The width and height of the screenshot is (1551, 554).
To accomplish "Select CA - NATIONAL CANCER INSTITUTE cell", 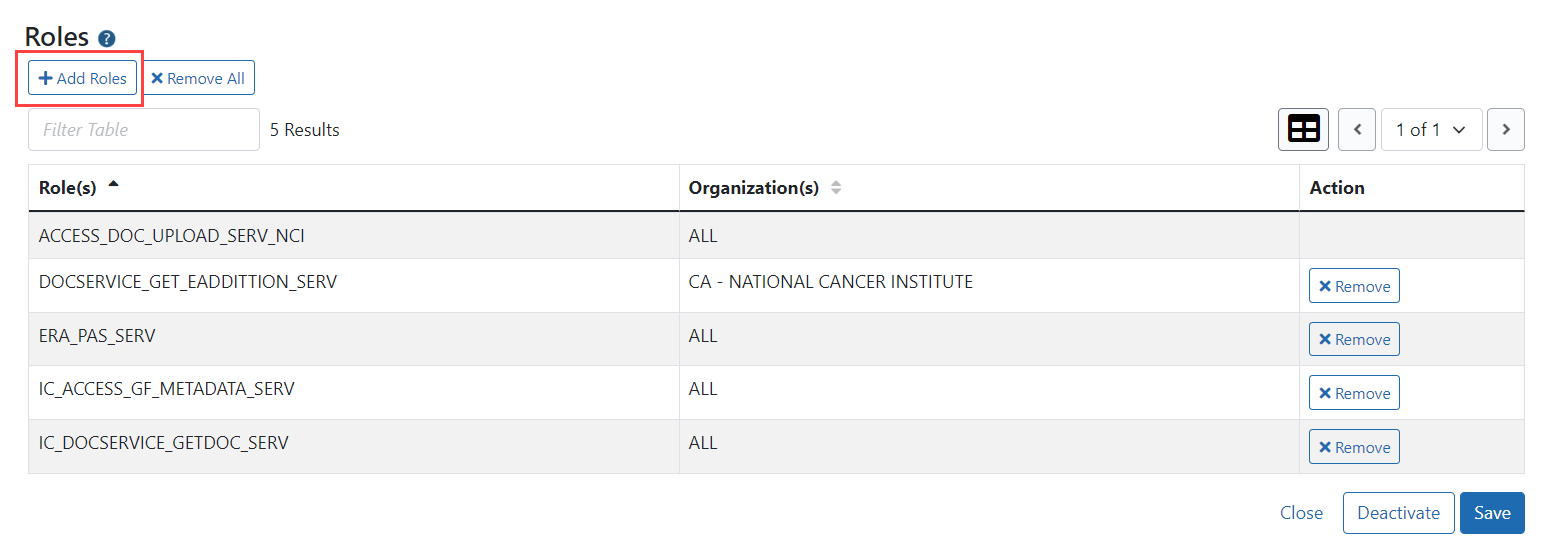I will point(831,282).
